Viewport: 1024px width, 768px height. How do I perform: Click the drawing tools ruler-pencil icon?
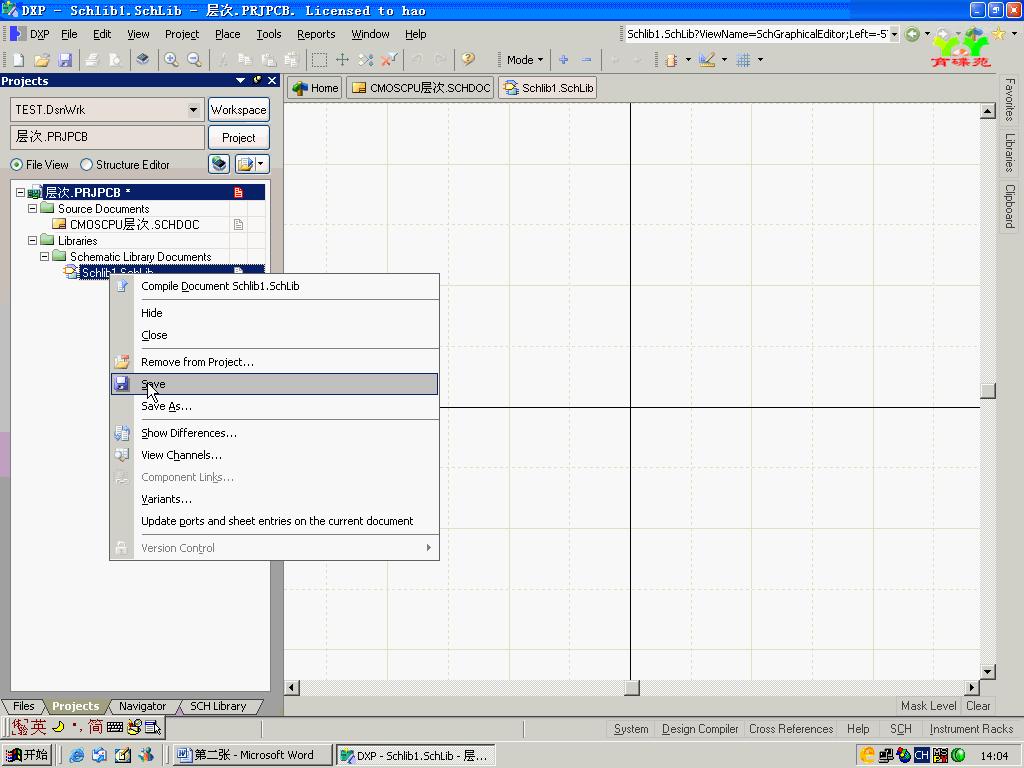coord(707,60)
